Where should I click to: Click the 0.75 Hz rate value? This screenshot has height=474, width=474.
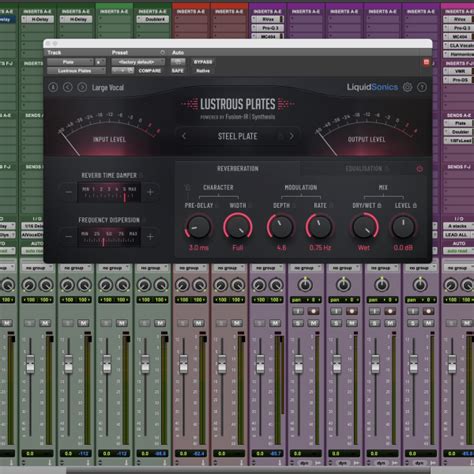pos(320,248)
